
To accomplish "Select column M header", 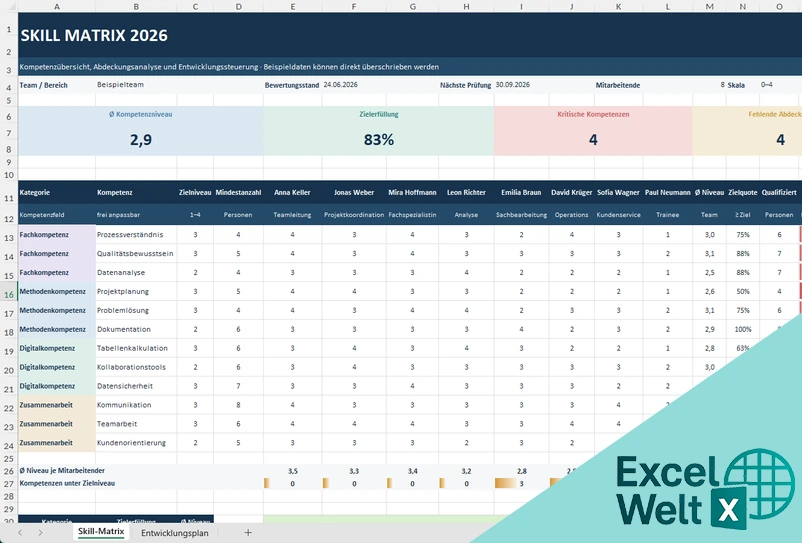I will [709, 6].
